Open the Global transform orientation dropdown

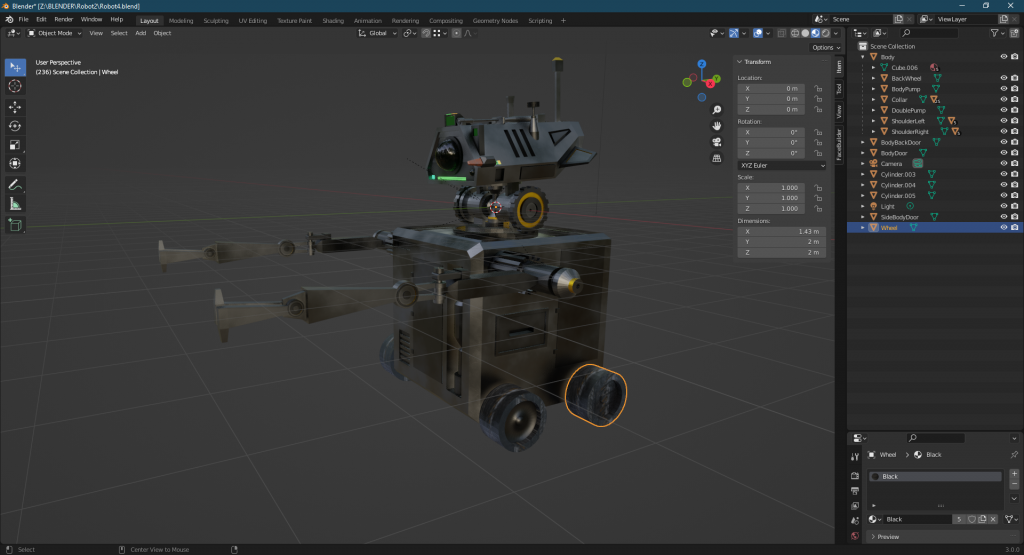(377, 33)
